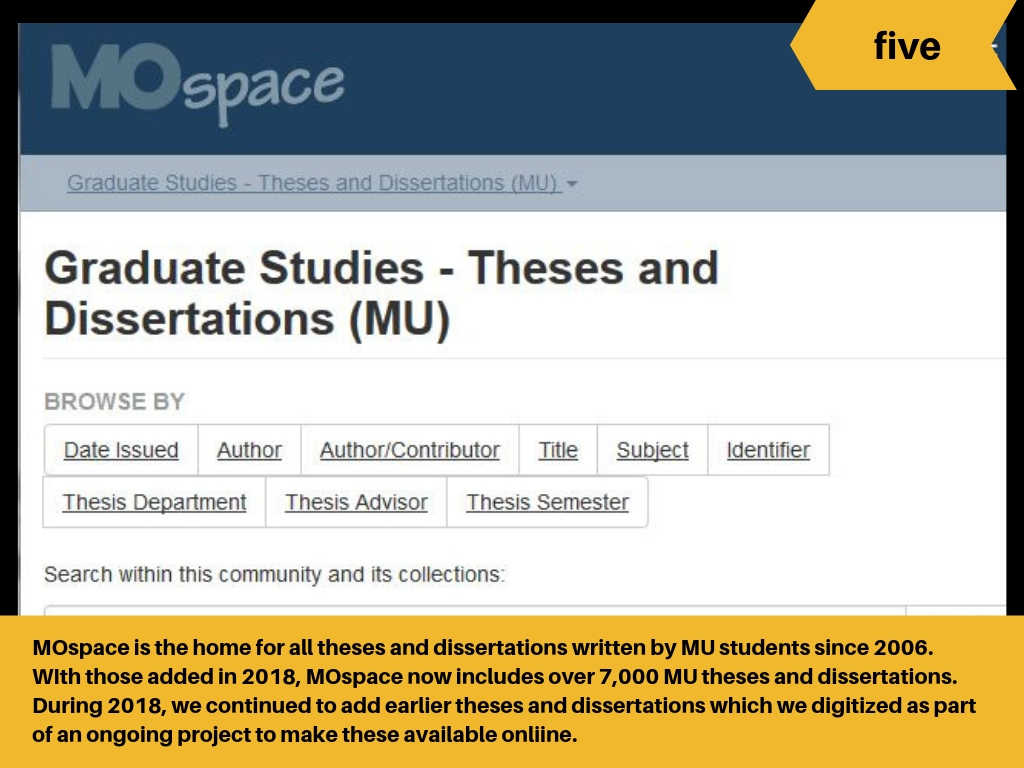
Task: Open Thesis Advisor browse list
Action: click(356, 502)
